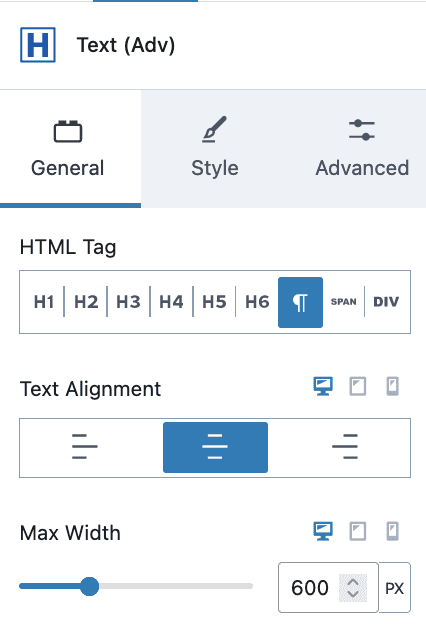The height and width of the screenshot is (640, 426).
Task: Select right text alignment icon
Action: (345, 447)
